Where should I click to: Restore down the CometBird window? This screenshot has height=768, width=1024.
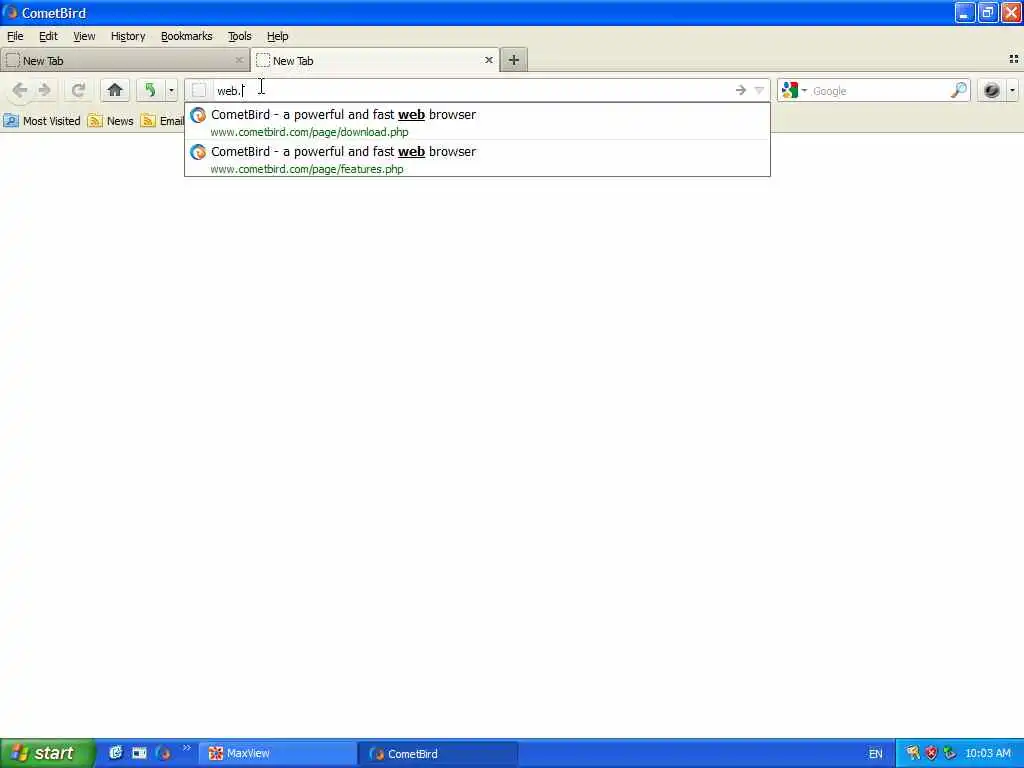coord(987,12)
